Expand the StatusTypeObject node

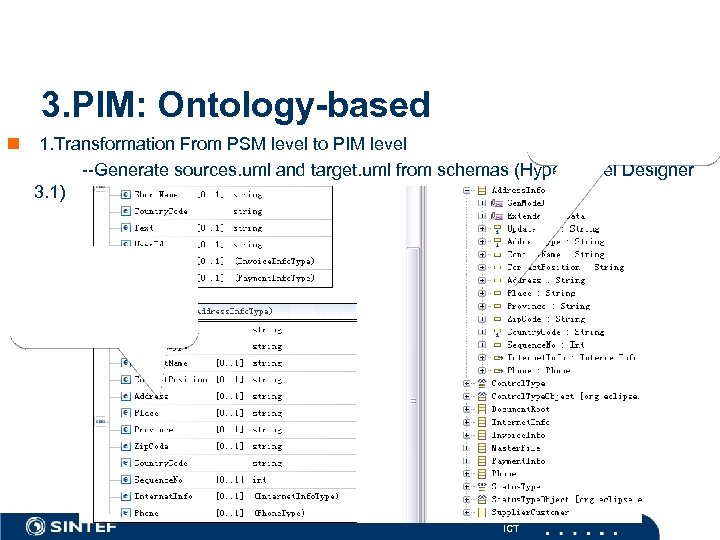pos(467,499)
